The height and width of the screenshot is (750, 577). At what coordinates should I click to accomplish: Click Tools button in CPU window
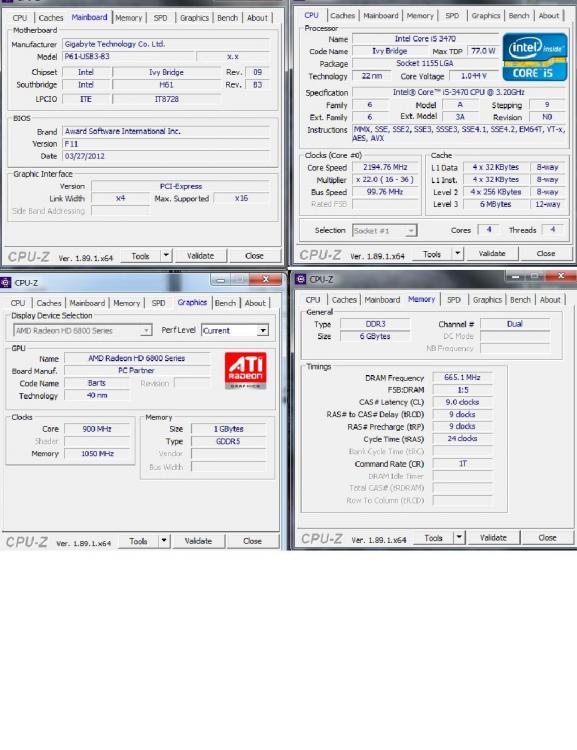432,254
